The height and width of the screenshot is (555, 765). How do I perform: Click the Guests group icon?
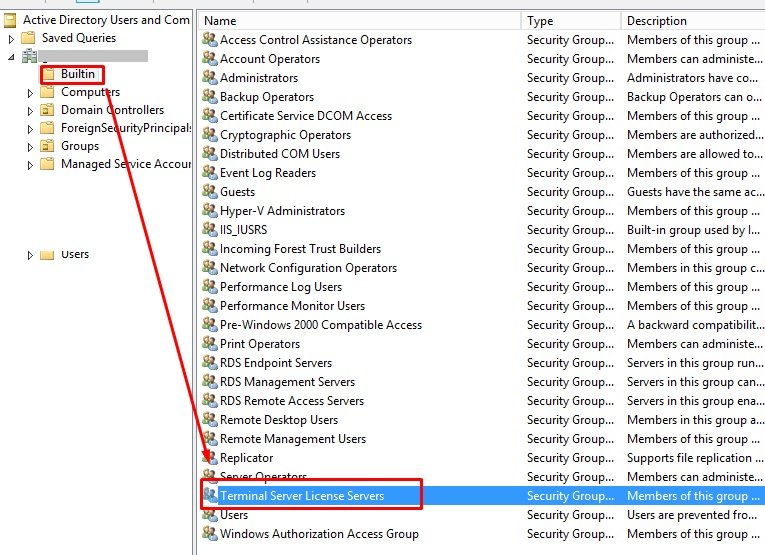tap(209, 192)
